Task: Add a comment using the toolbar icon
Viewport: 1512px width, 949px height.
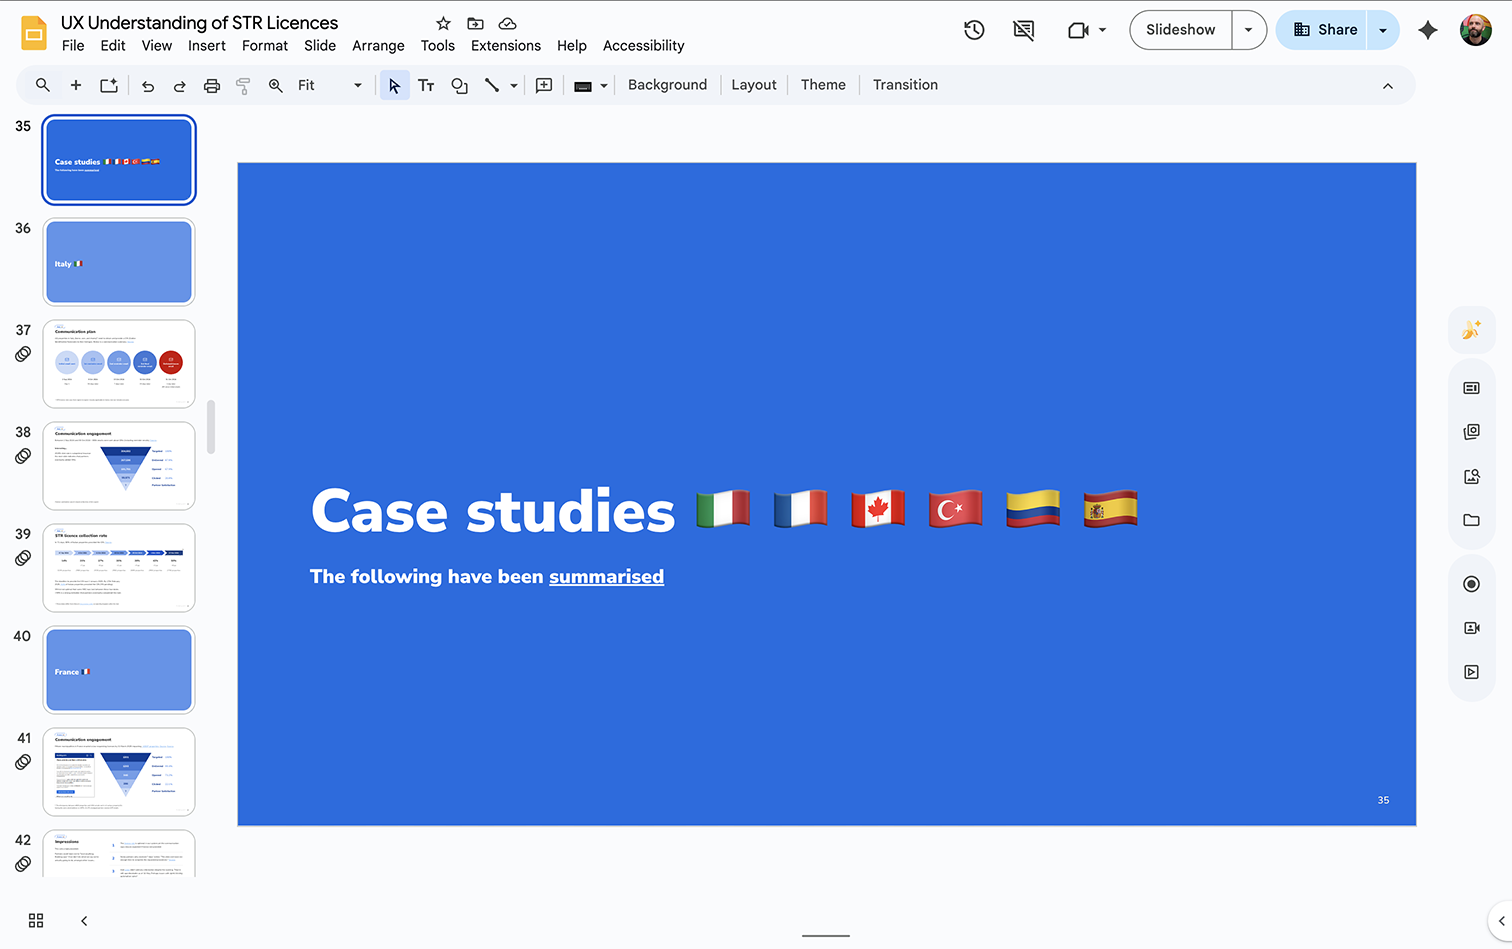Action: [x=544, y=85]
